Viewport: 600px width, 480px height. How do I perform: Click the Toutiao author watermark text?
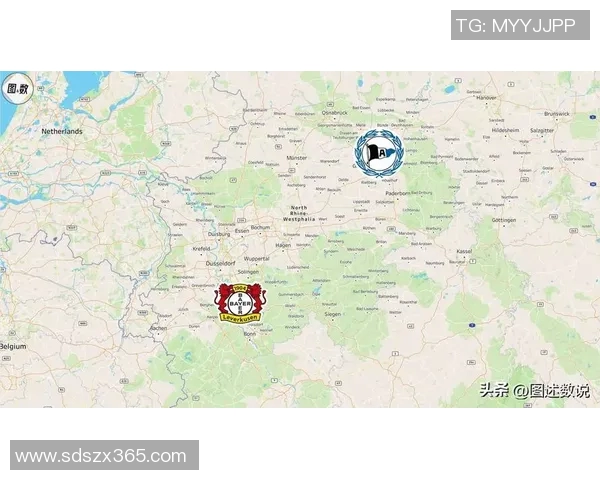(x=535, y=390)
